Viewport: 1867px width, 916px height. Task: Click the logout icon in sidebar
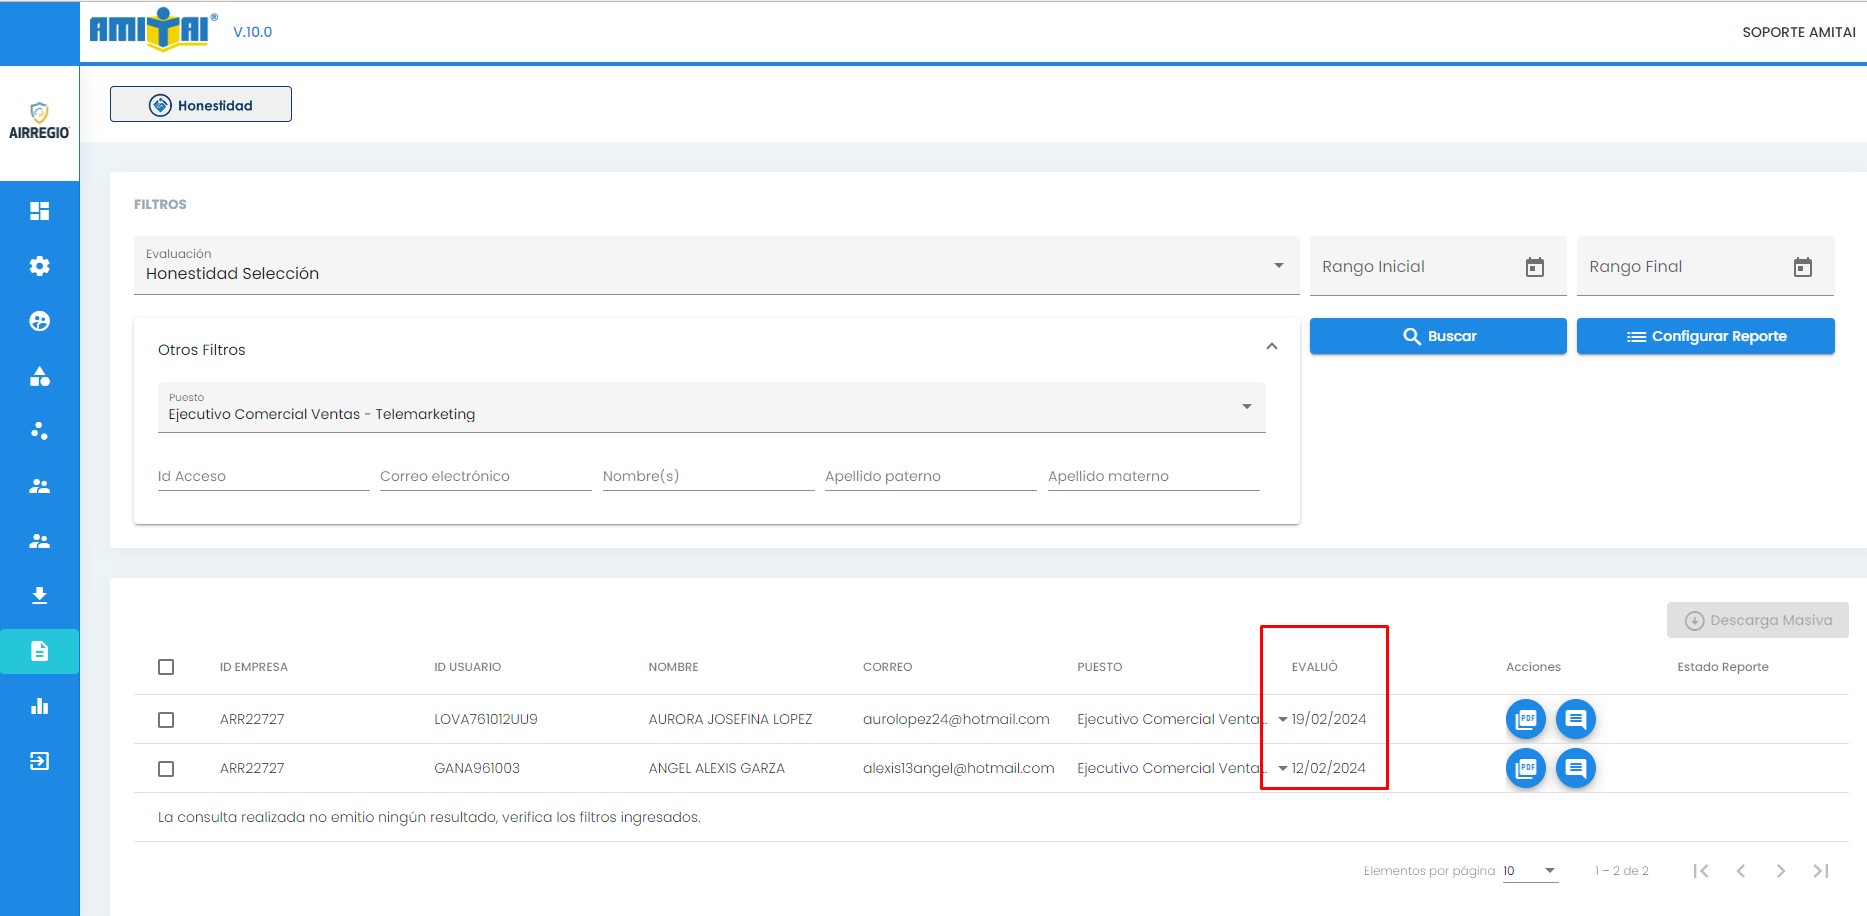39,761
